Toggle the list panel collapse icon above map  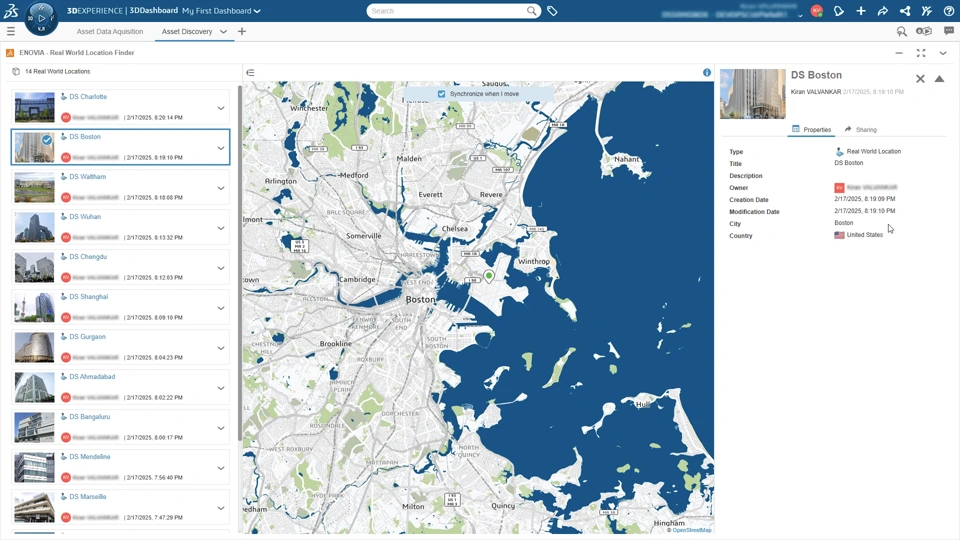pos(250,72)
